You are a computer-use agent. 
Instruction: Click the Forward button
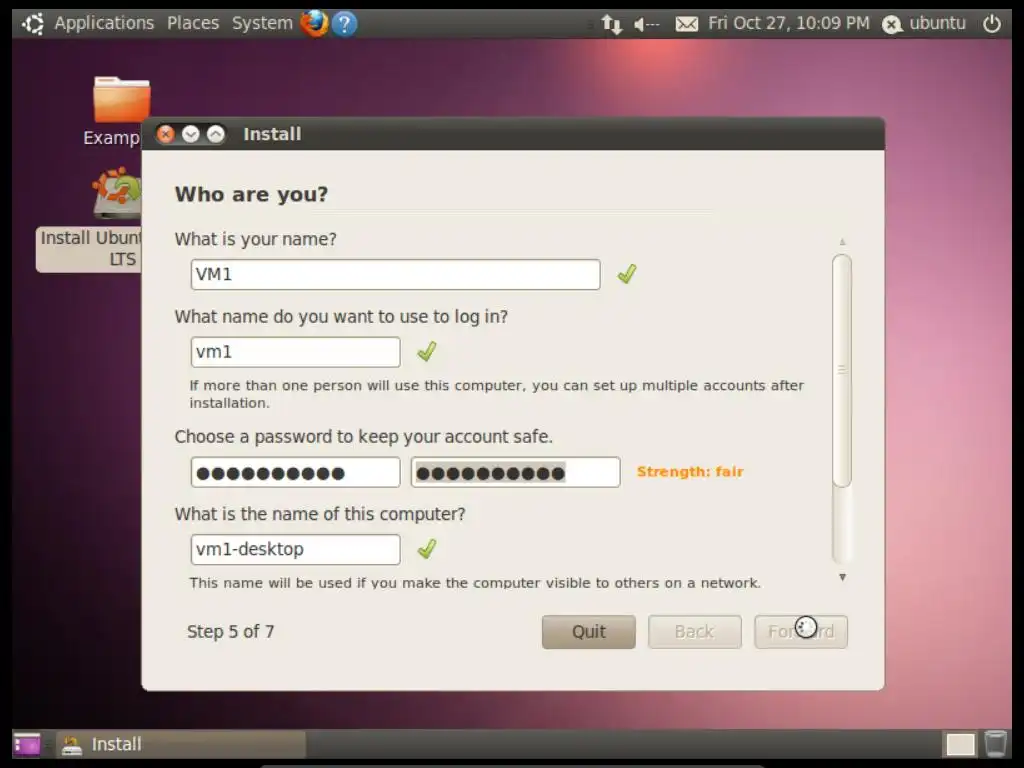(801, 632)
